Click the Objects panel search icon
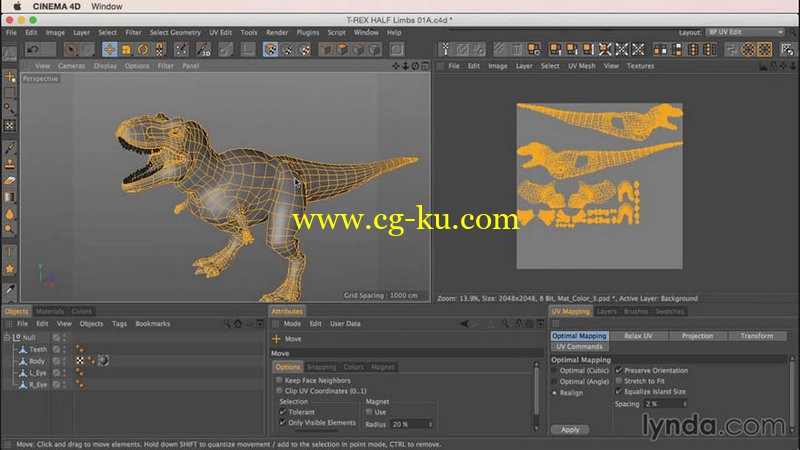Screen dimensions: 800x450 227,323
